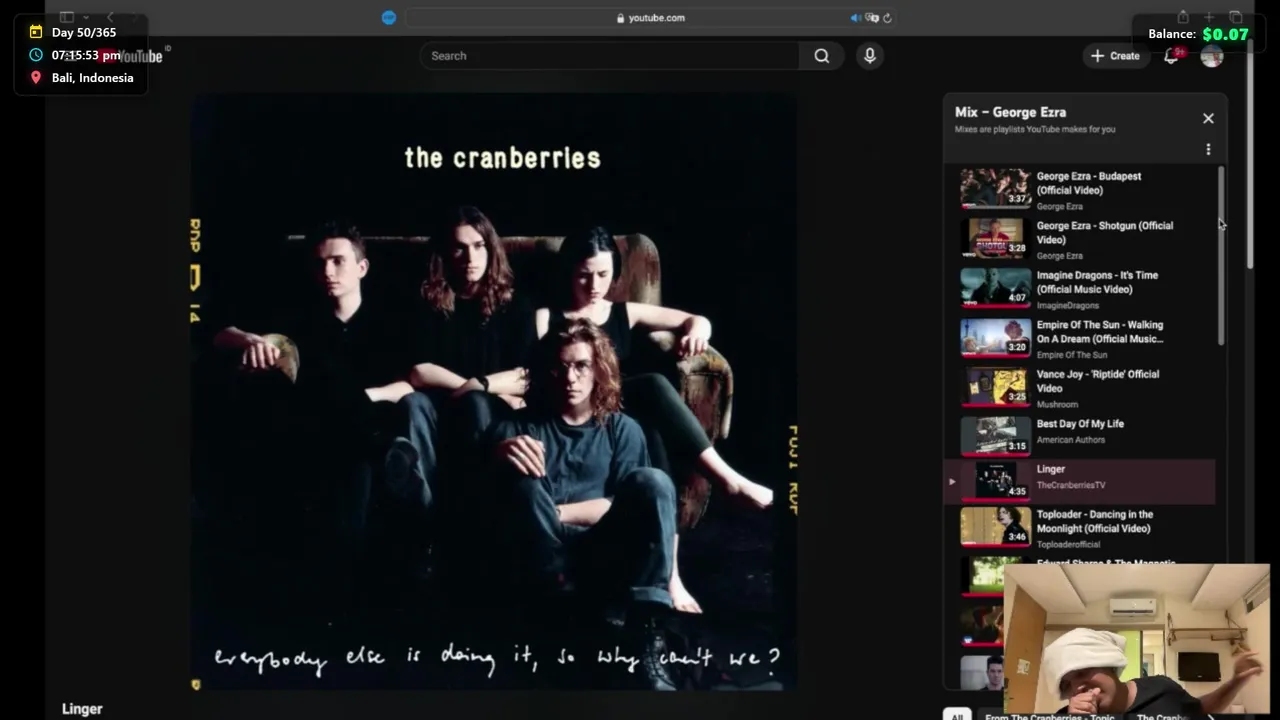This screenshot has width=1280, height=720.
Task: Select Best Day Of My Life by American Authors
Action: (x=1080, y=435)
